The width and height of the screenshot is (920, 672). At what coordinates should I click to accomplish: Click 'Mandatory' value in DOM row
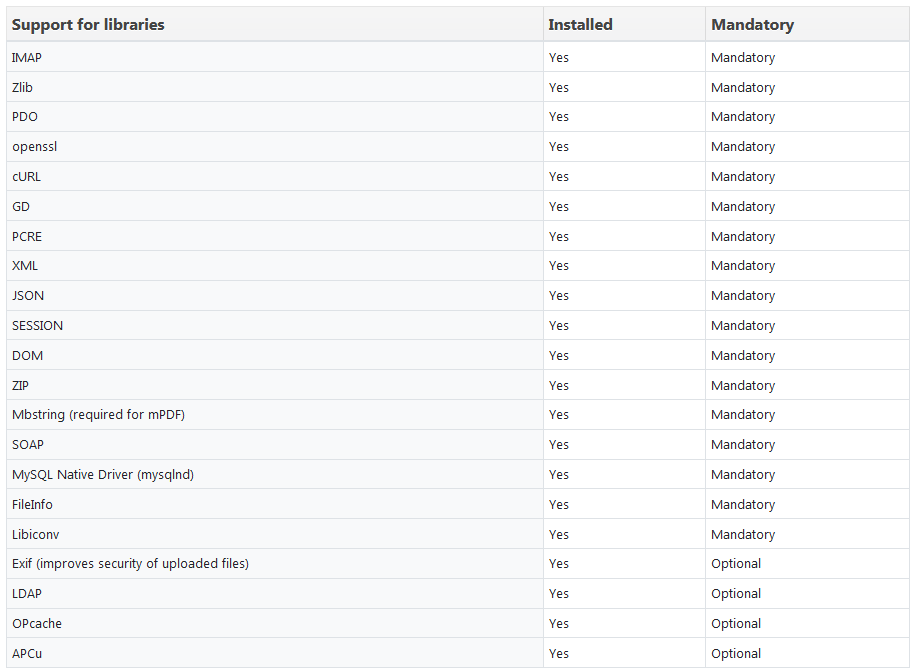point(743,356)
